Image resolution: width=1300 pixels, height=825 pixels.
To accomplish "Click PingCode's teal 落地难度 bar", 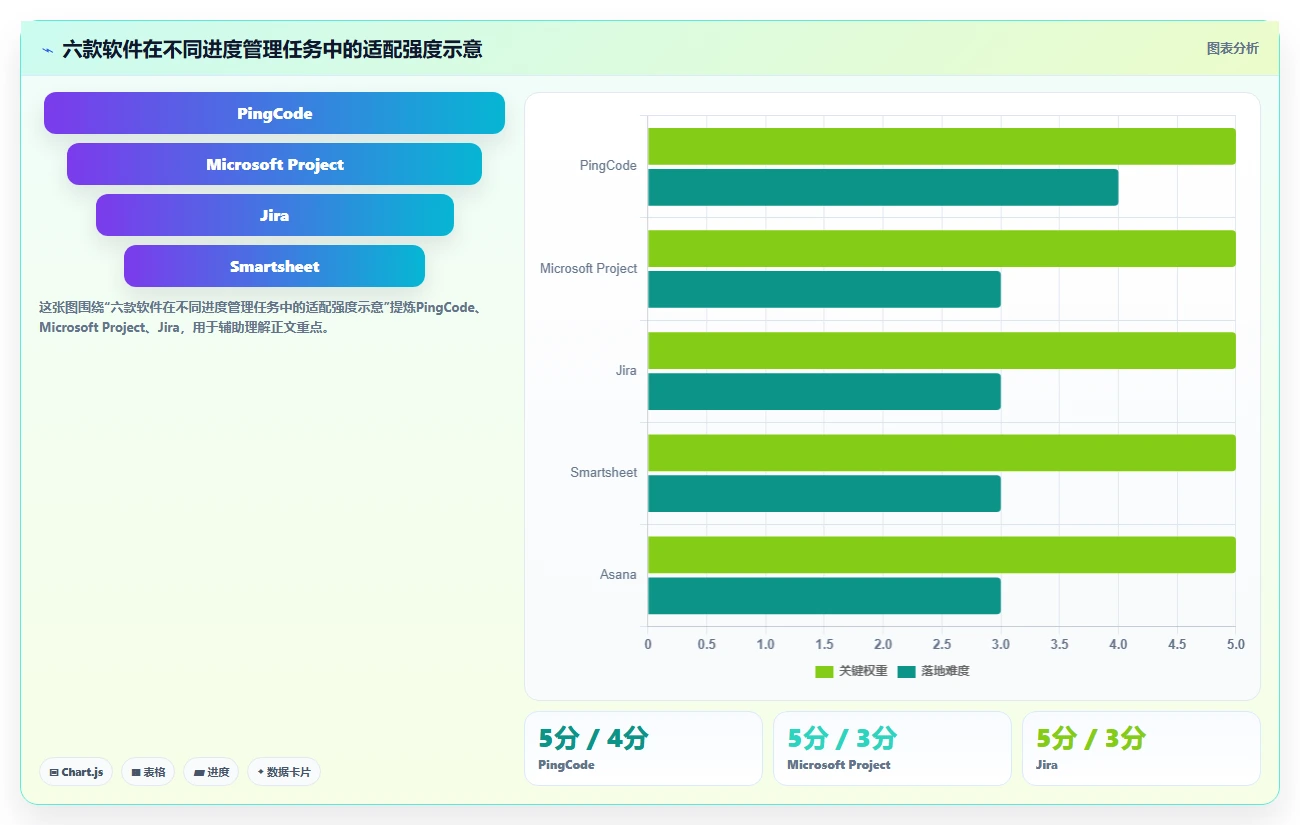I will (x=883, y=187).
